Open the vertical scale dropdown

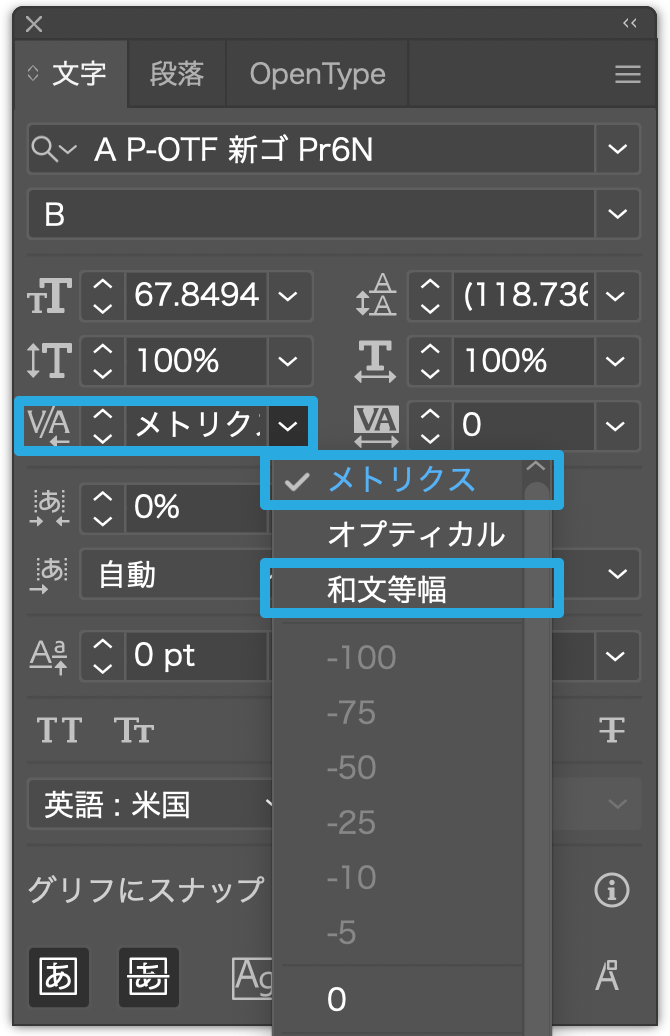click(288, 361)
